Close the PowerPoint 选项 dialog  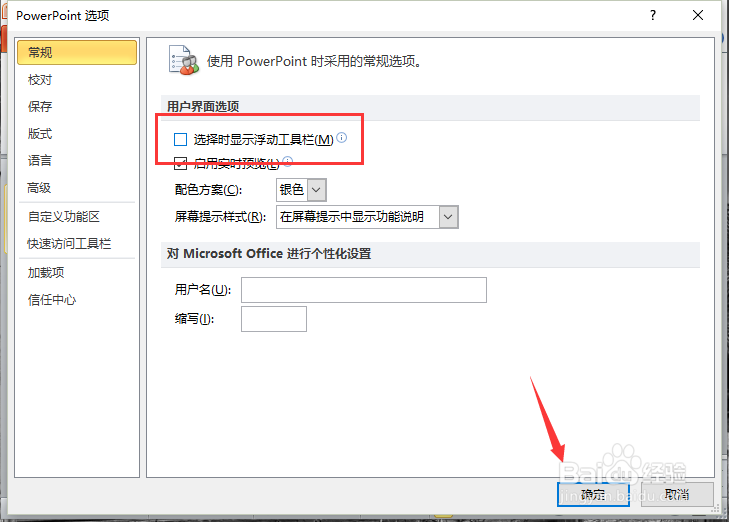(x=698, y=15)
